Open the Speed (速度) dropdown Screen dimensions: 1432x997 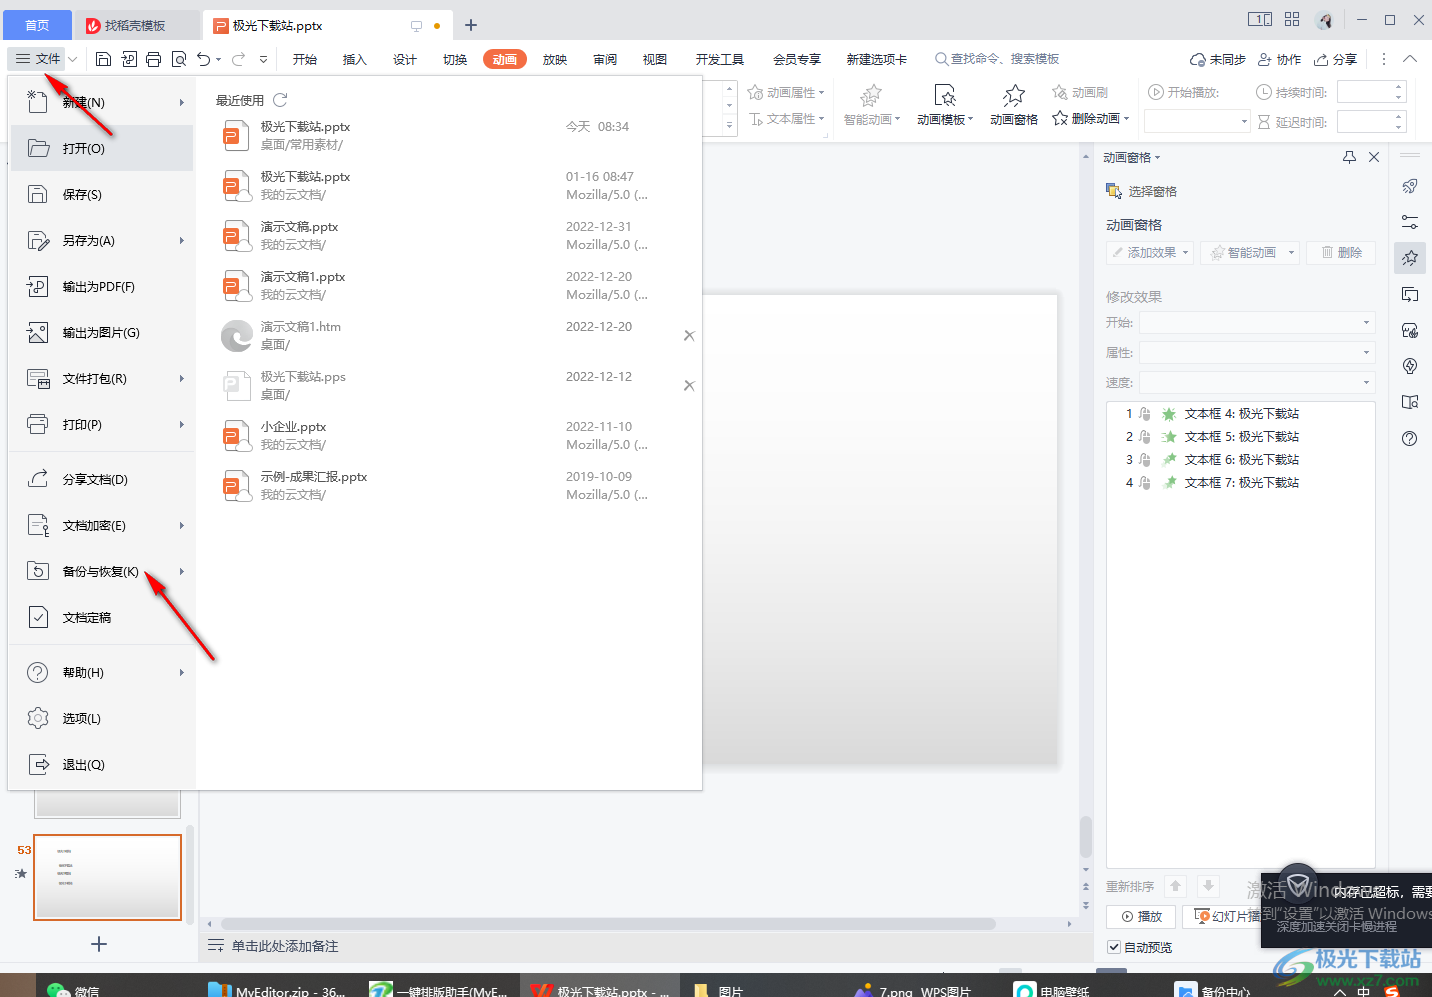tap(1257, 382)
